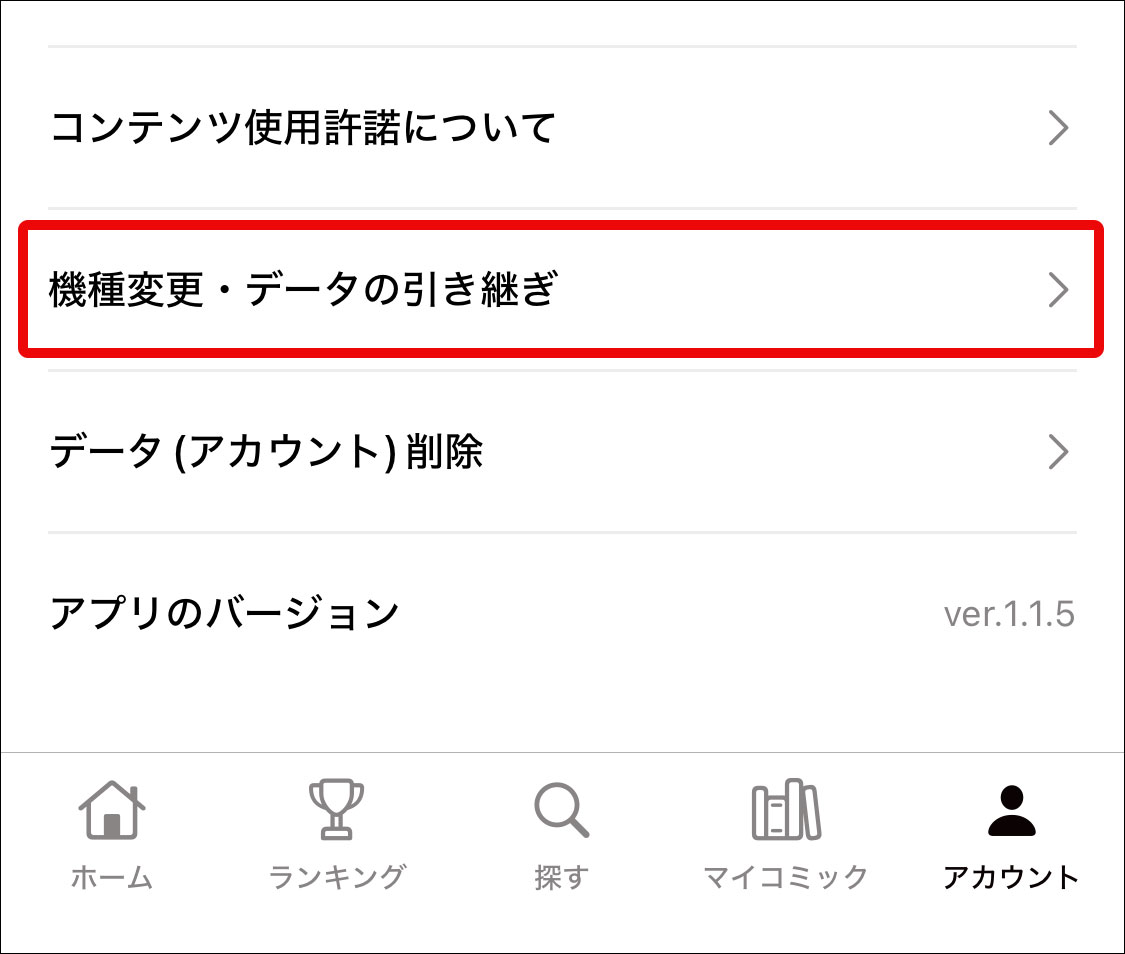1125x954 pixels.
Task: Click blank area right of データ(アカウント)削除 text
Action: (761, 452)
